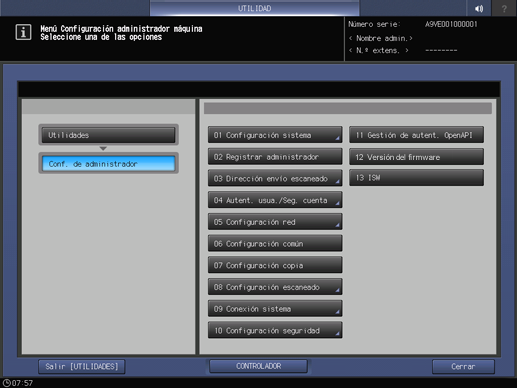Image resolution: width=517 pixels, height=388 pixels.
Task: Open help with the question mark icon
Action: pyautogui.click(x=504, y=8)
